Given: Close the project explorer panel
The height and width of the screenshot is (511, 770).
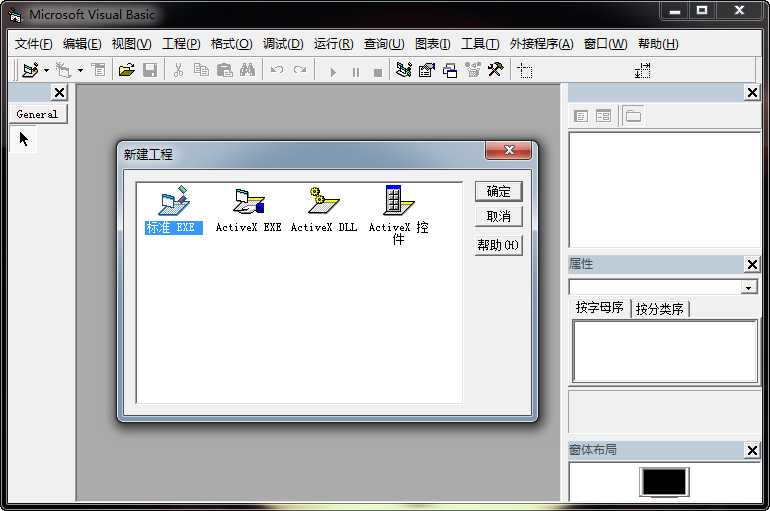Looking at the screenshot, I should [x=752, y=92].
